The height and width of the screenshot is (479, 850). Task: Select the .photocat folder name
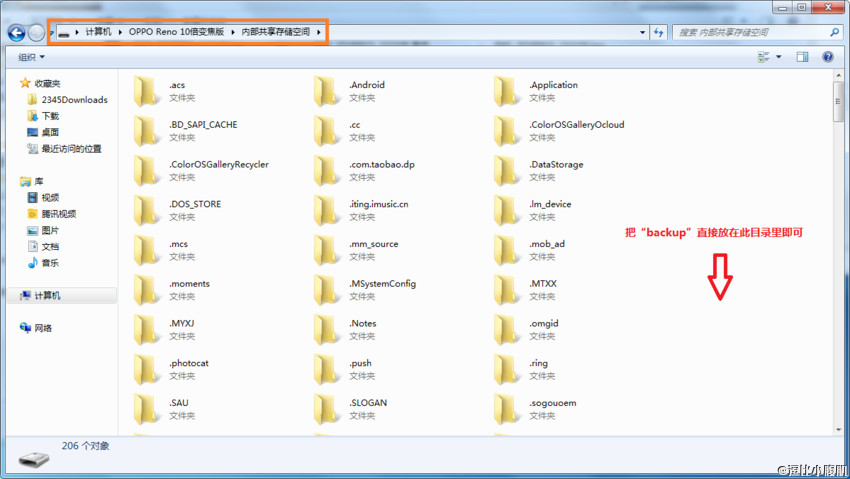189,363
